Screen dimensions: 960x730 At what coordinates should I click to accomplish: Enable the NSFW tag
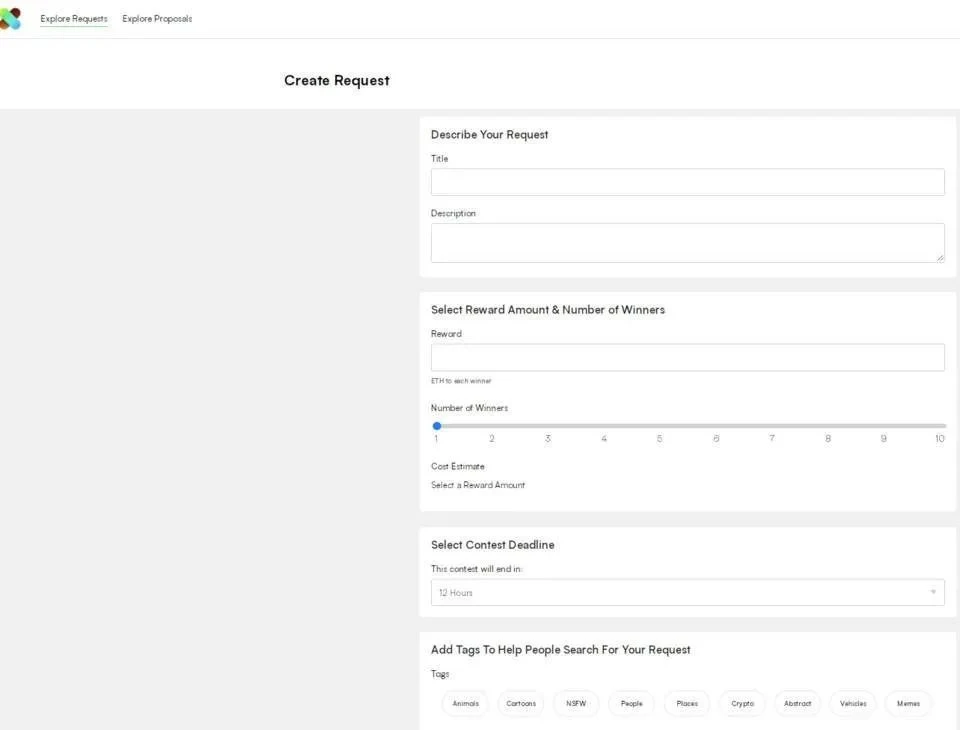click(x=576, y=704)
